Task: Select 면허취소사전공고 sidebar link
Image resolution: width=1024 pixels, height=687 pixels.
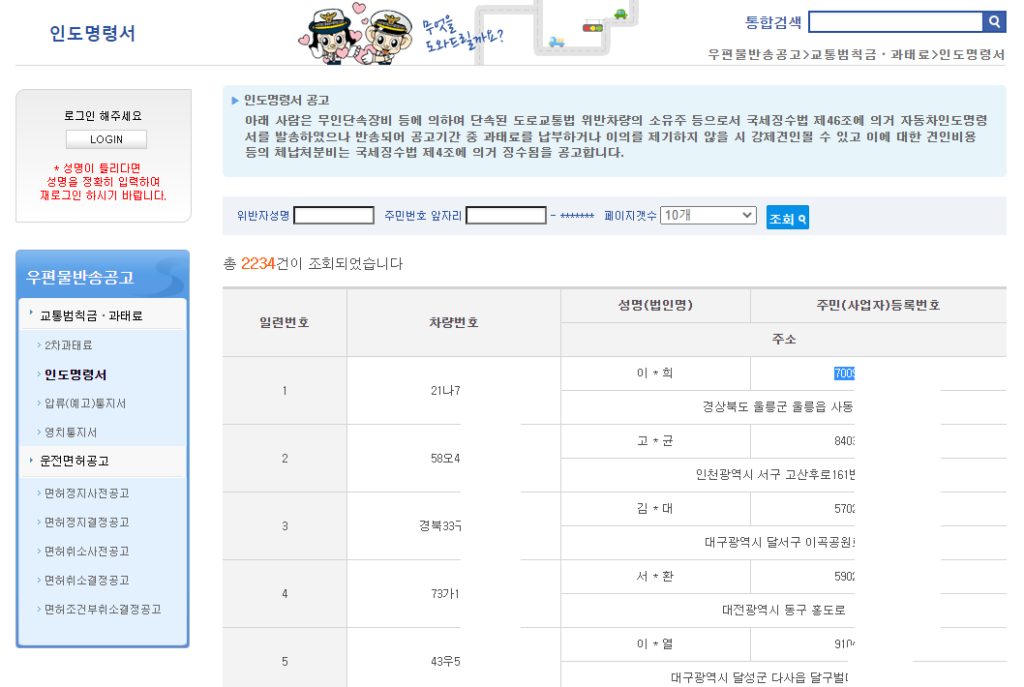Action: point(86,551)
